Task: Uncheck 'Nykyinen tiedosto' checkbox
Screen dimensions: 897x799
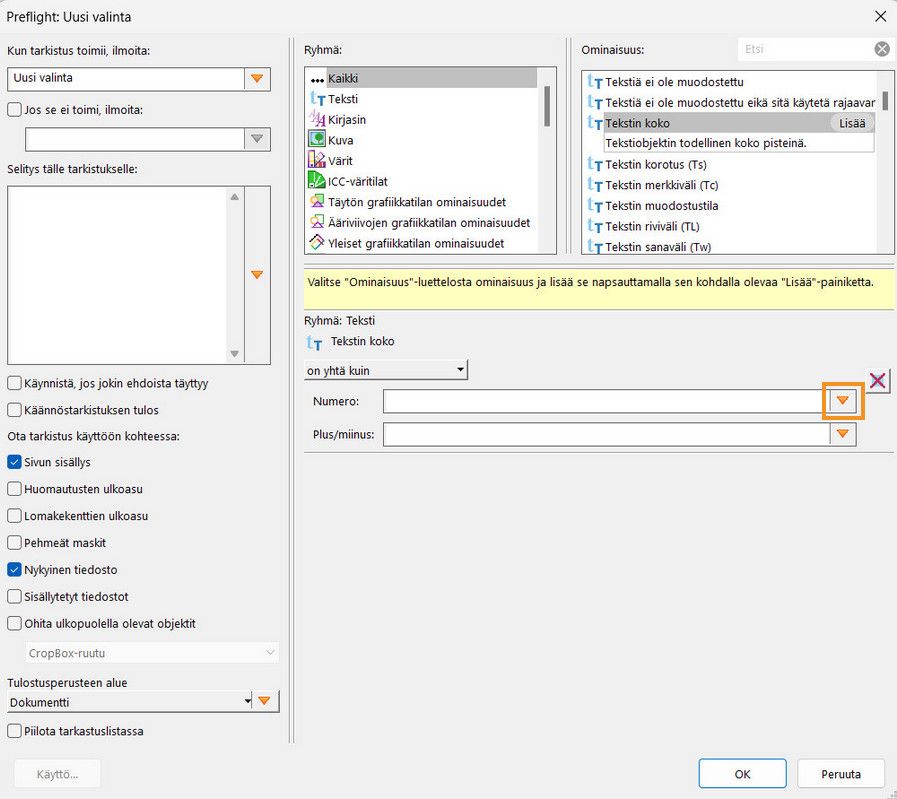Action: pos(14,570)
